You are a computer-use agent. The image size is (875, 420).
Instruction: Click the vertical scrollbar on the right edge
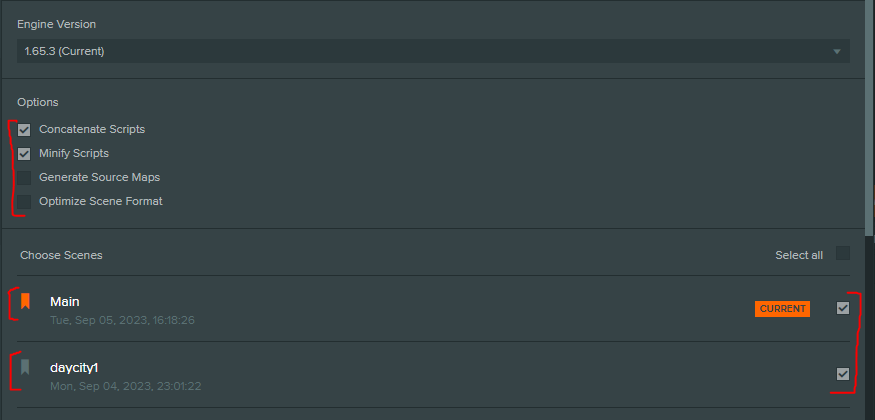pyautogui.click(x=869, y=117)
